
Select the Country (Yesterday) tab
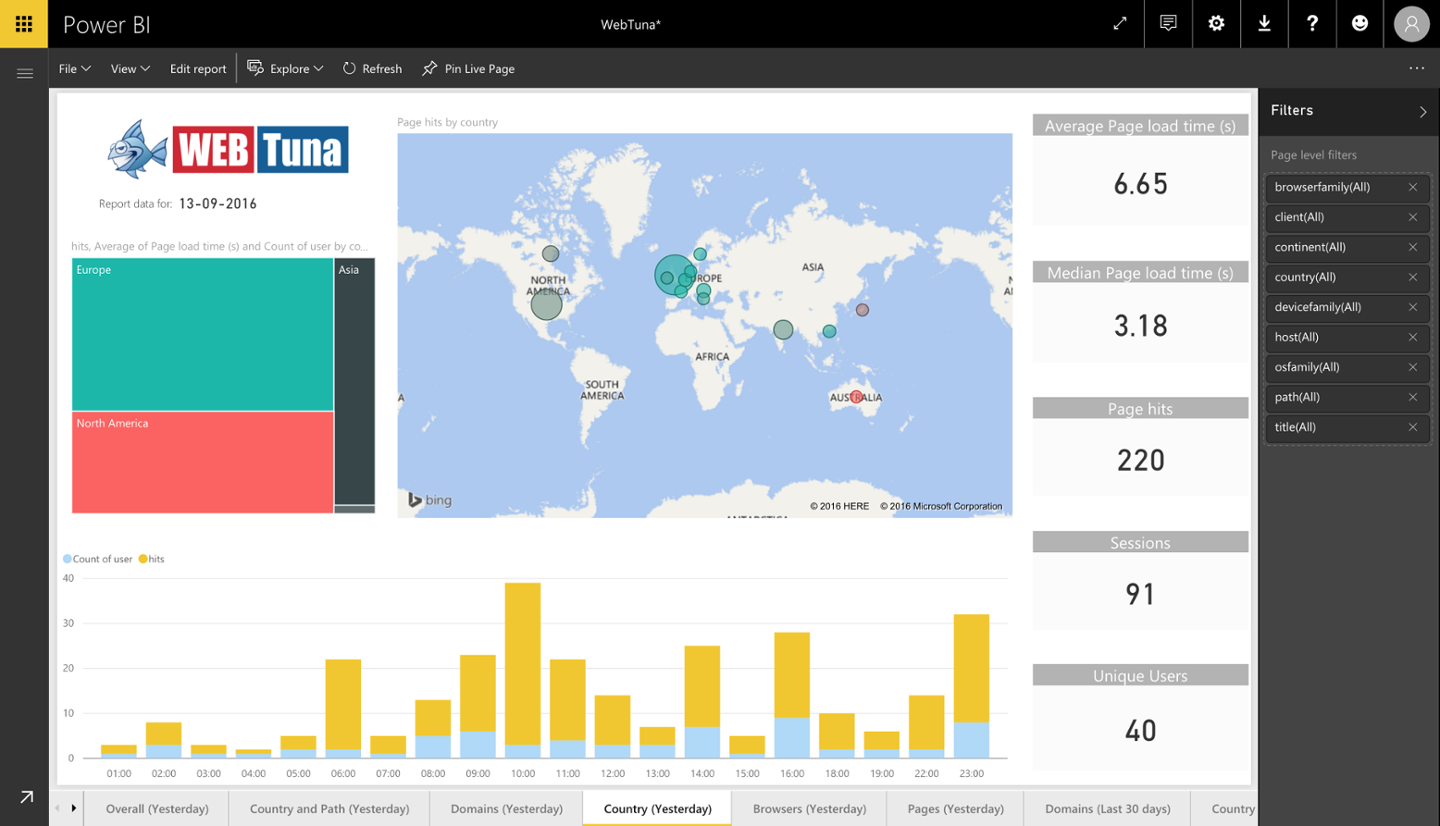[657, 808]
